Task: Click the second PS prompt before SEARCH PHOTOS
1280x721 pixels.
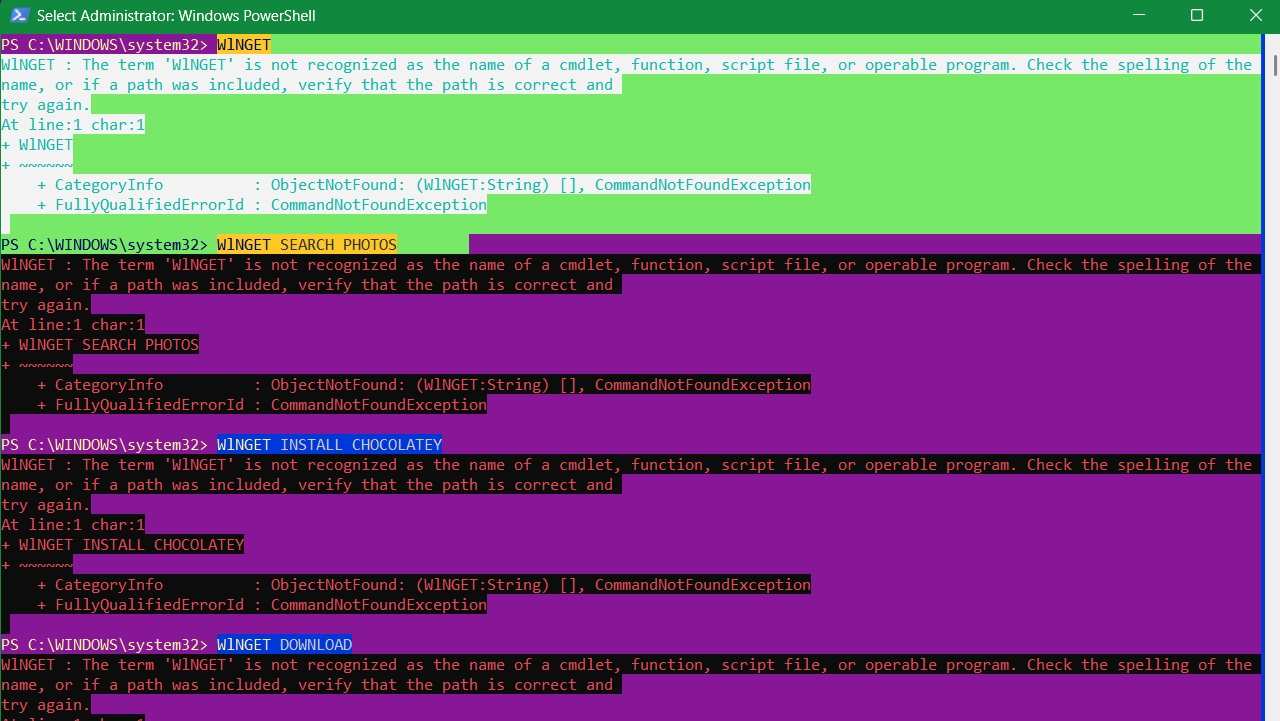Action: [x=105, y=244]
